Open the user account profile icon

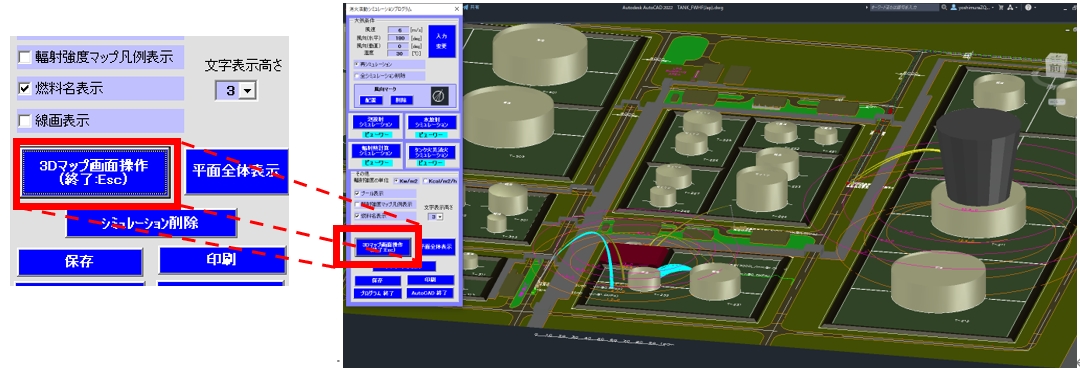click(x=953, y=7)
